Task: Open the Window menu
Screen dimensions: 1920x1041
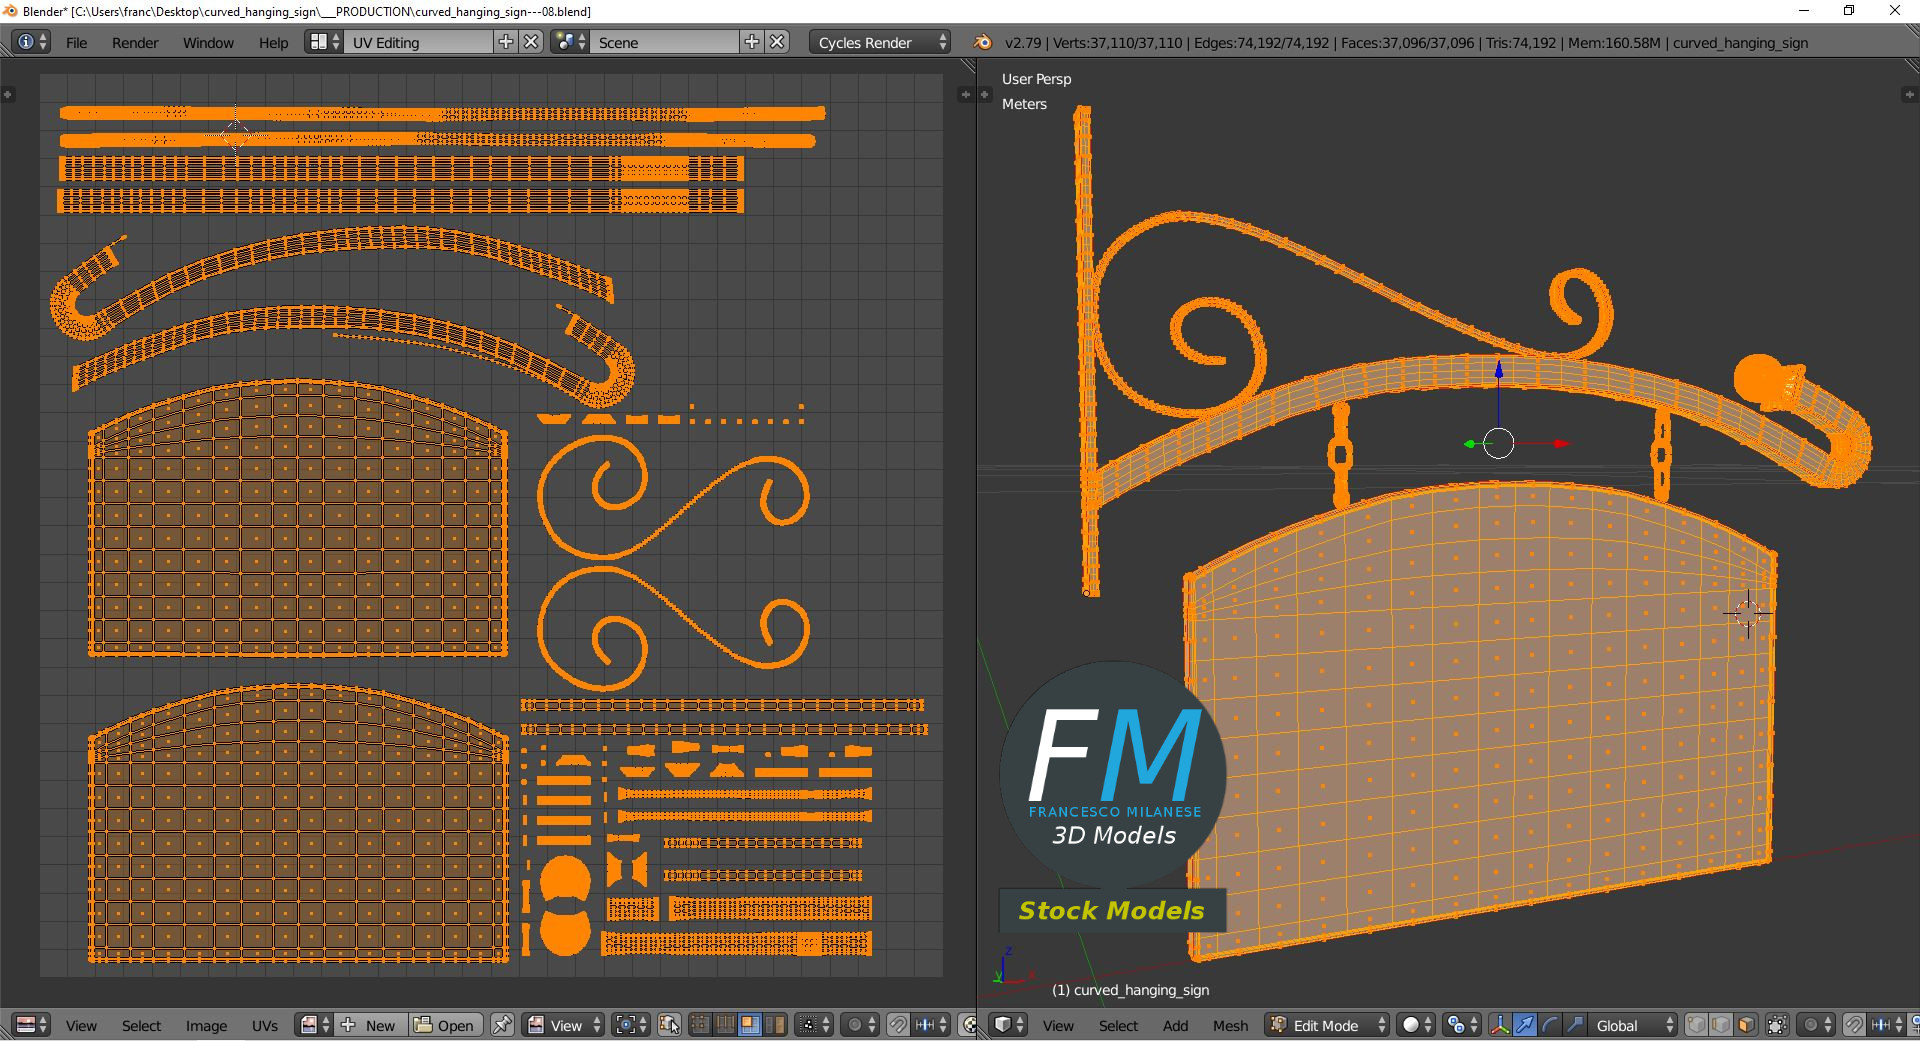Action: 208,43
